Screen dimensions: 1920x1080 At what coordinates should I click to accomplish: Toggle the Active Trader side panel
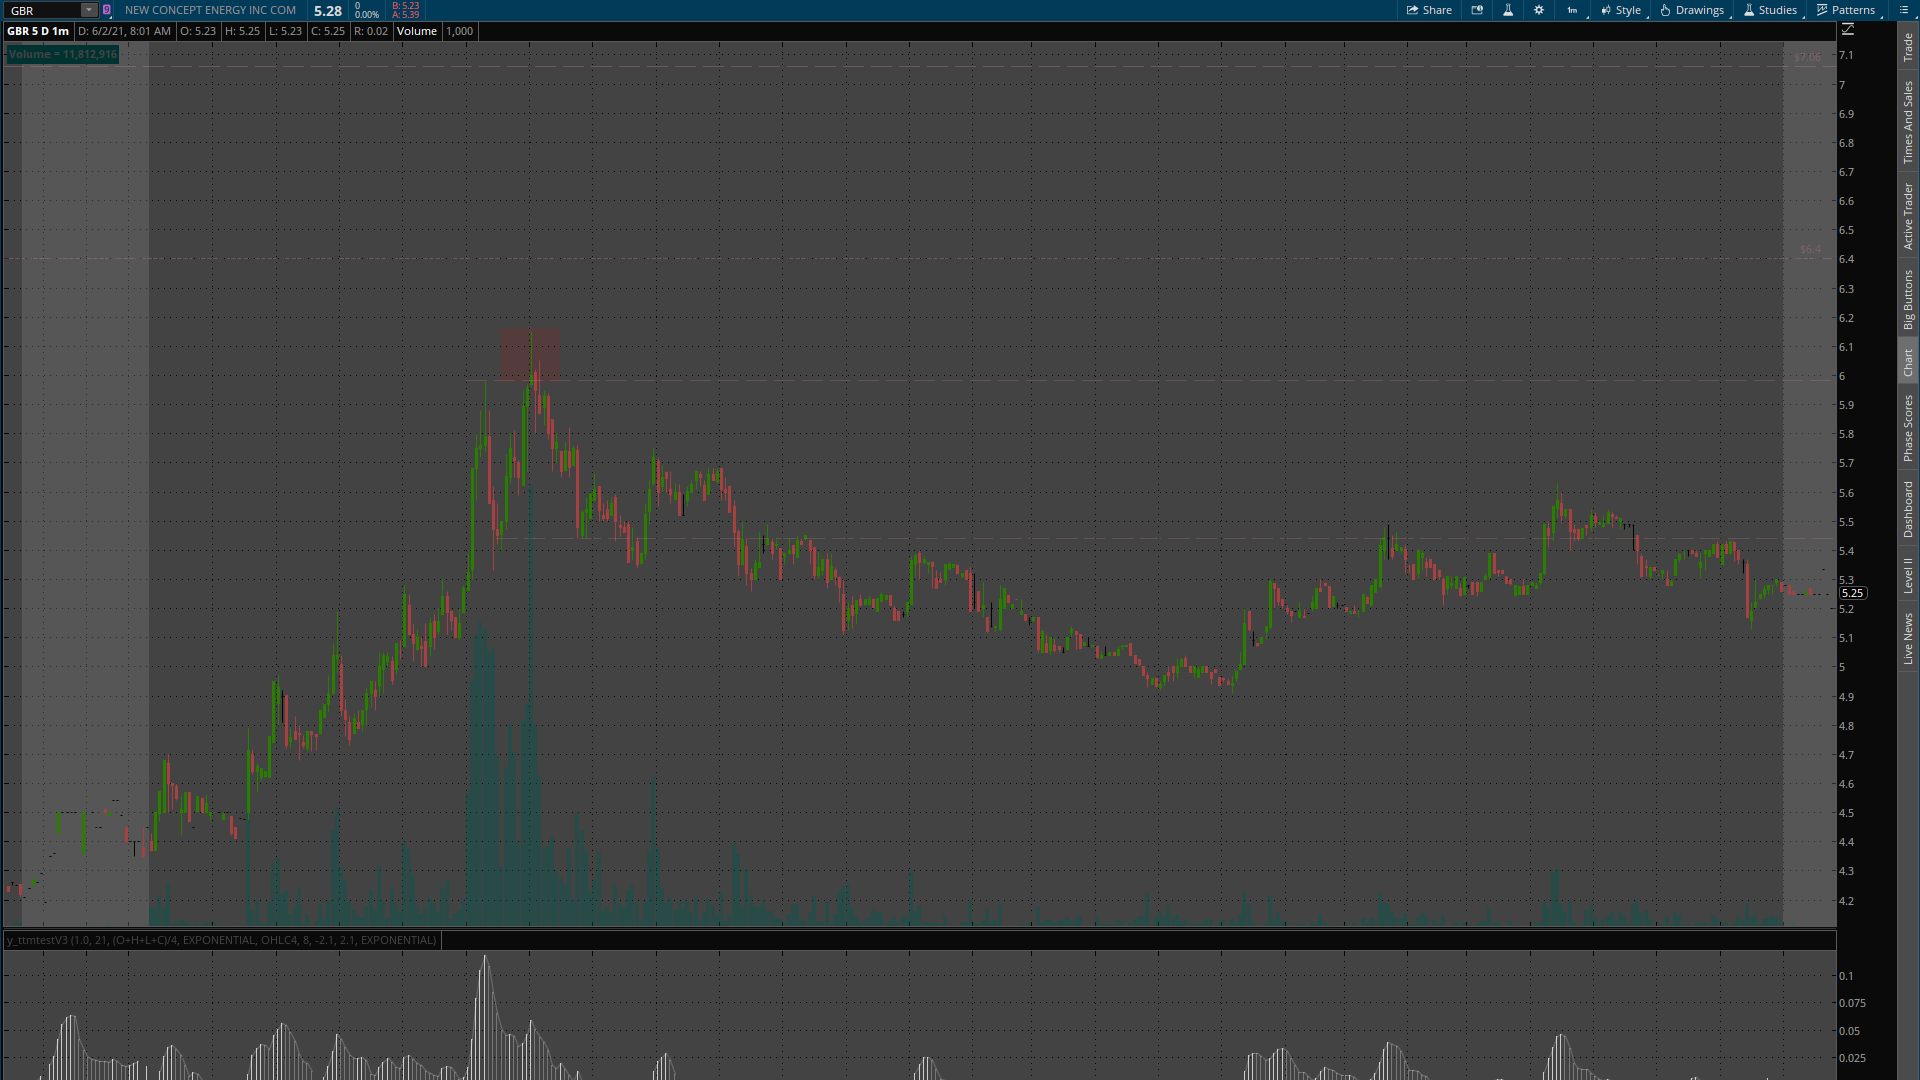click(1908, 216)
